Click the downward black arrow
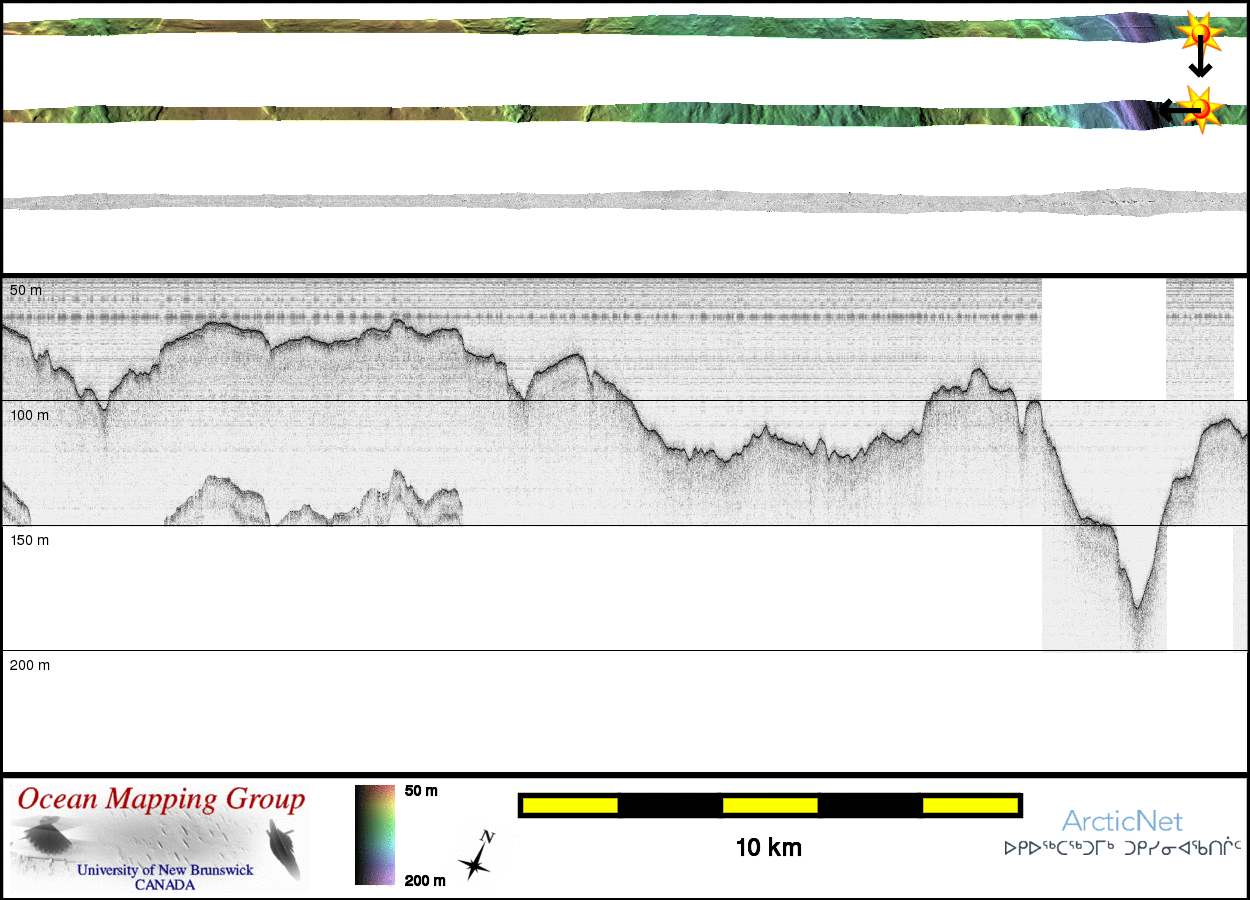 [x=1200, y=62]
